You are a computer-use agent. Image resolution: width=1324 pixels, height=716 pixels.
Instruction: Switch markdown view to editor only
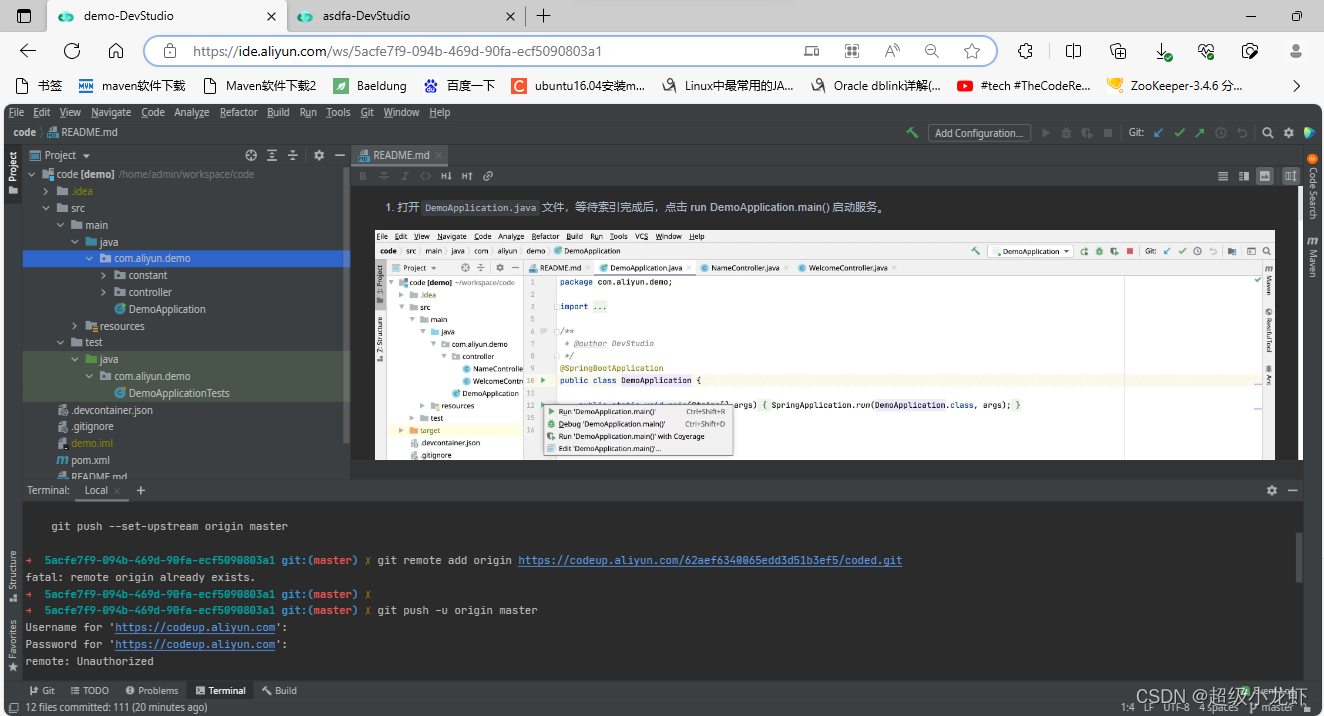coord(1223,176)
